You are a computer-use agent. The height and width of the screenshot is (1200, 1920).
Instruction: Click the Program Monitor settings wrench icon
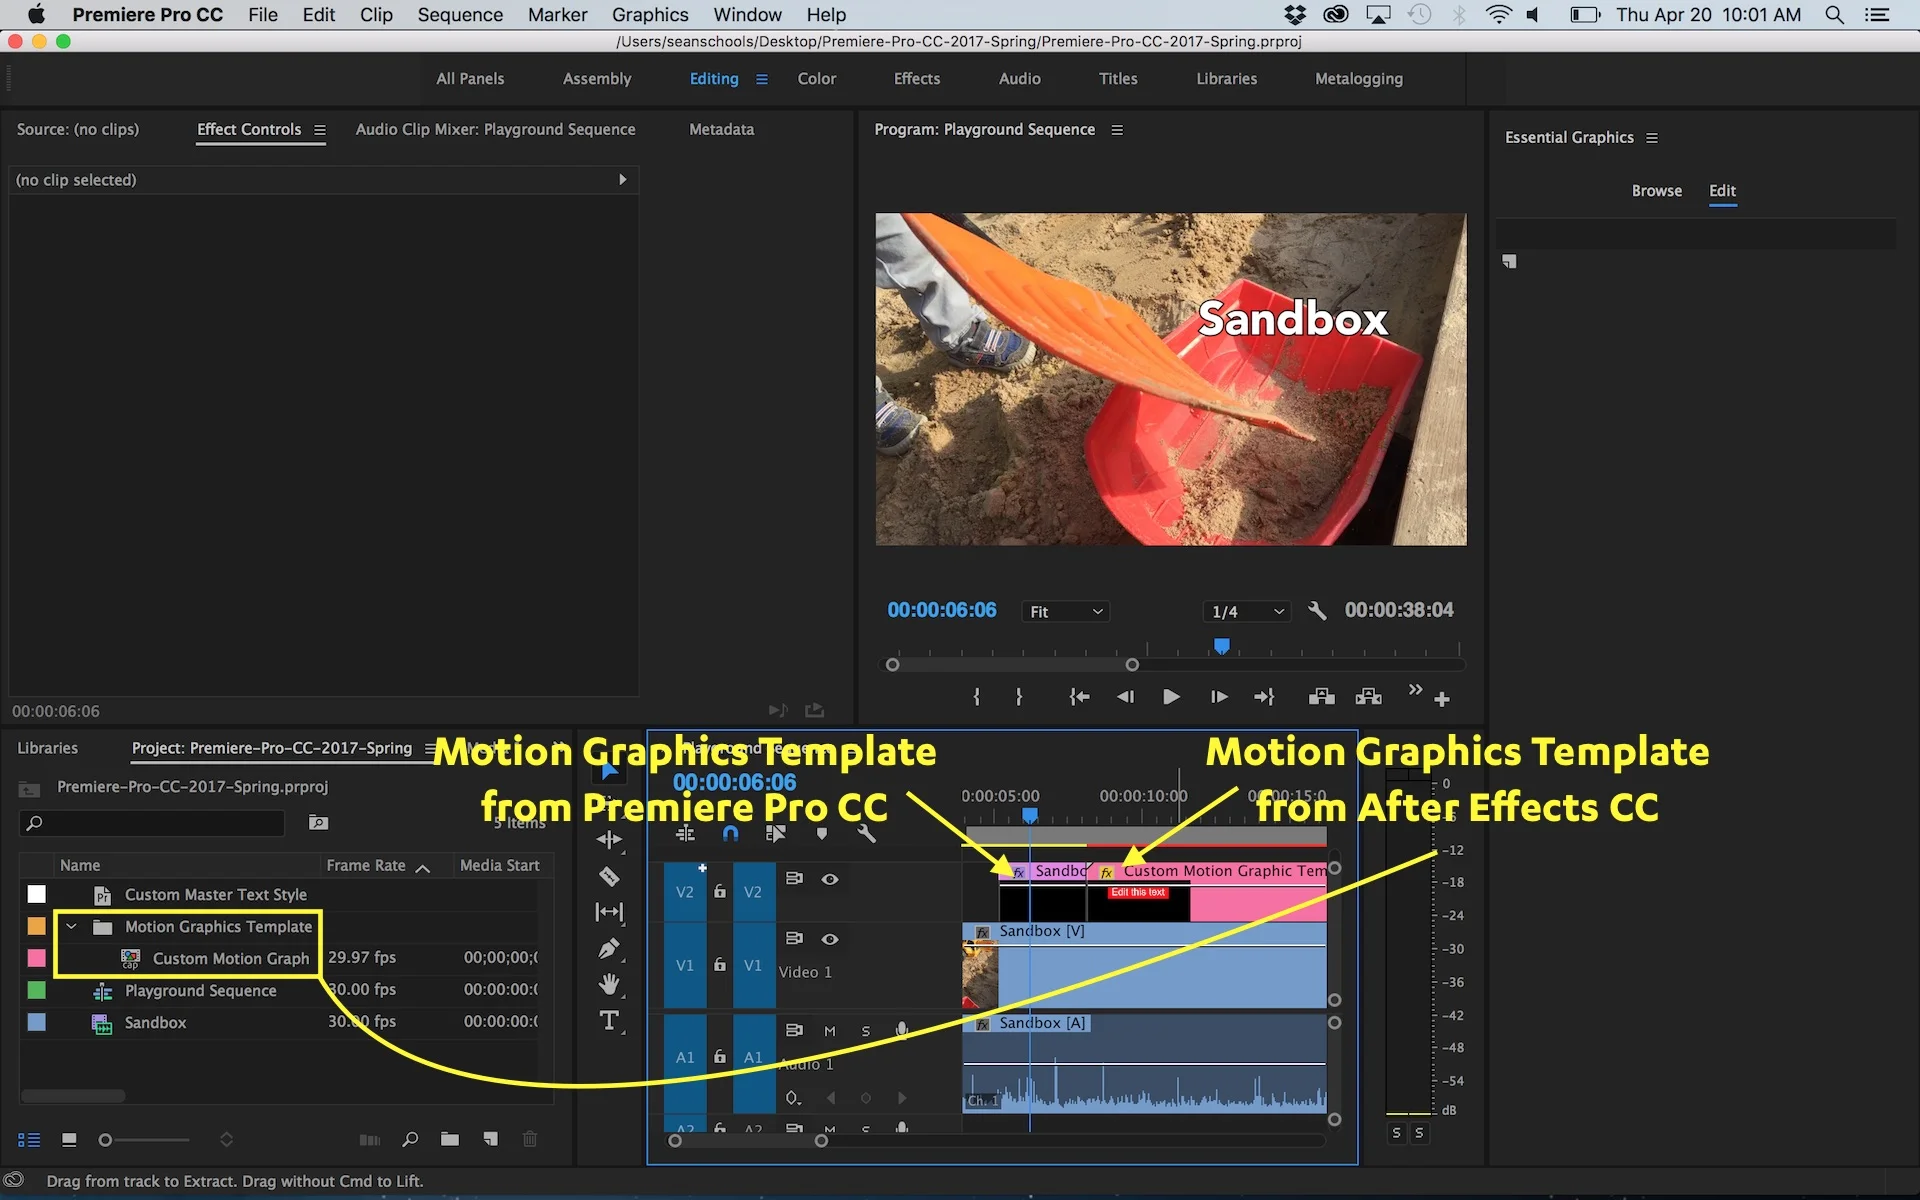click(x=1317, y=611)
